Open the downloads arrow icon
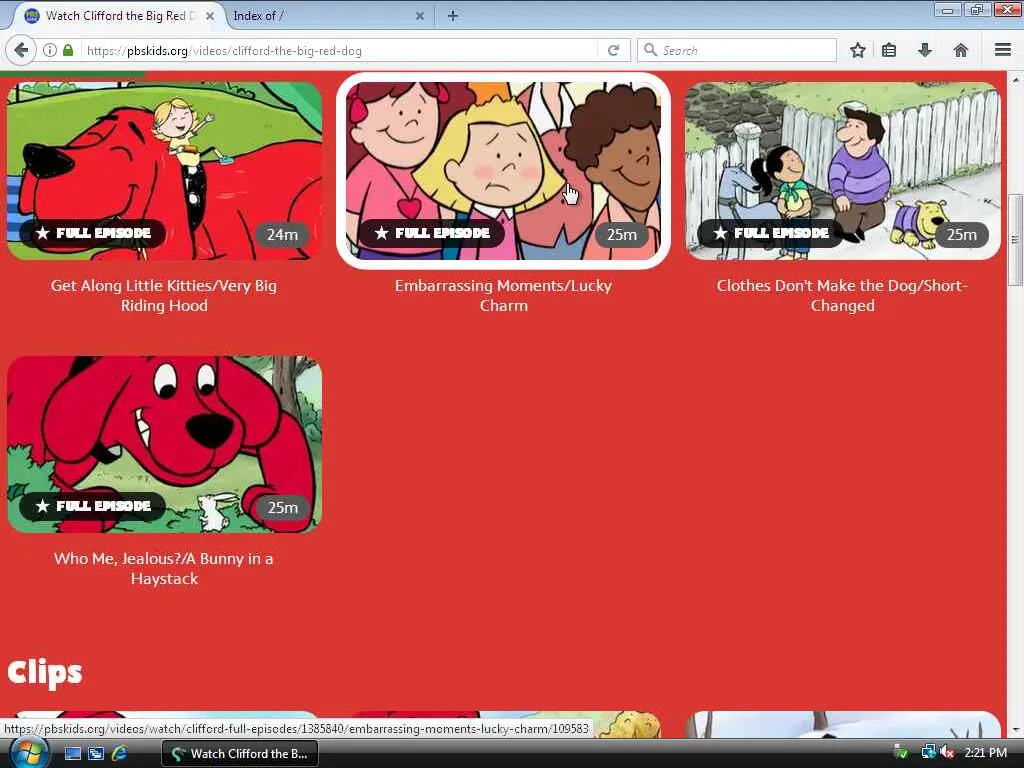The image size is (1024, 768). [925, 50]
